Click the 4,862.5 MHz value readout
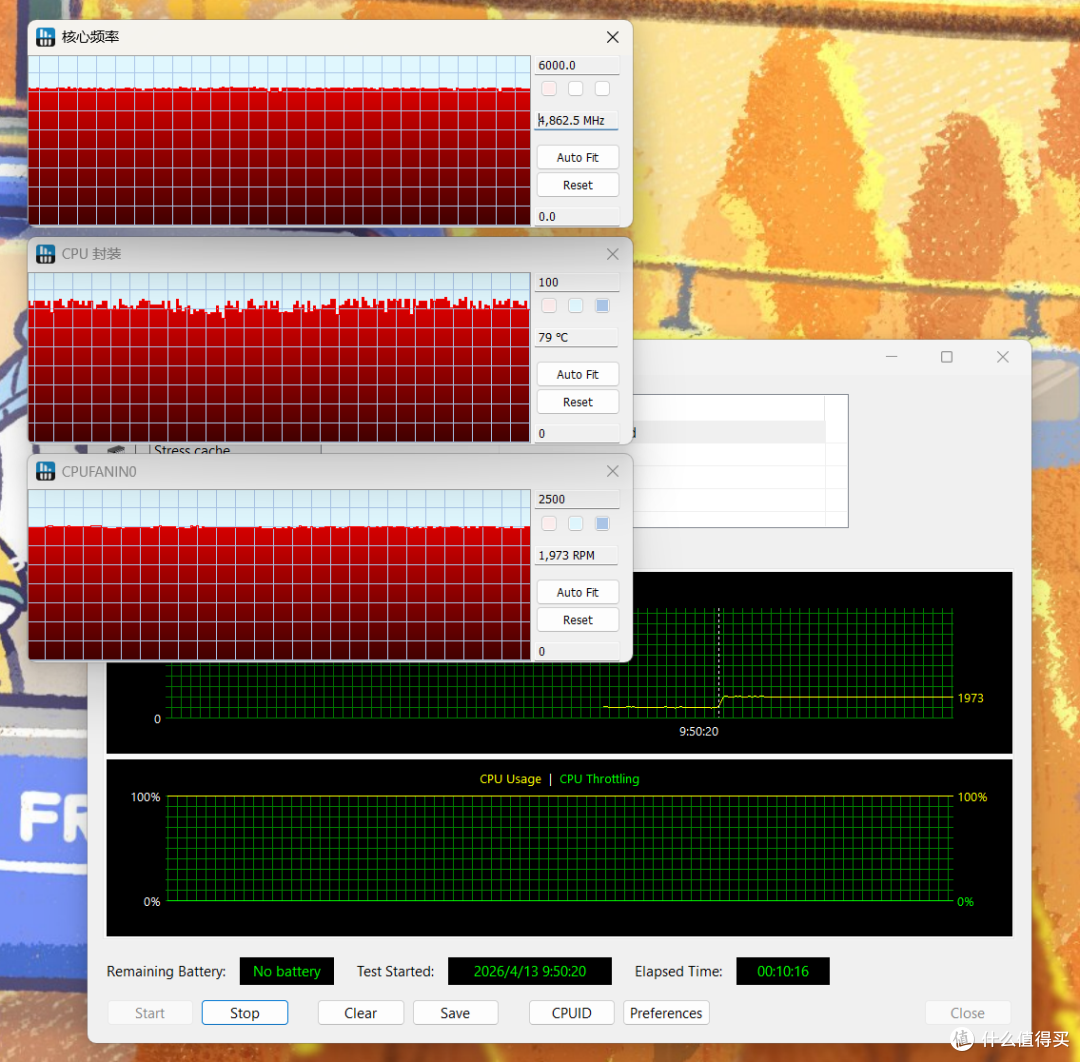The width and height of the screenshot is (1080, 1062). click(577, 121)
